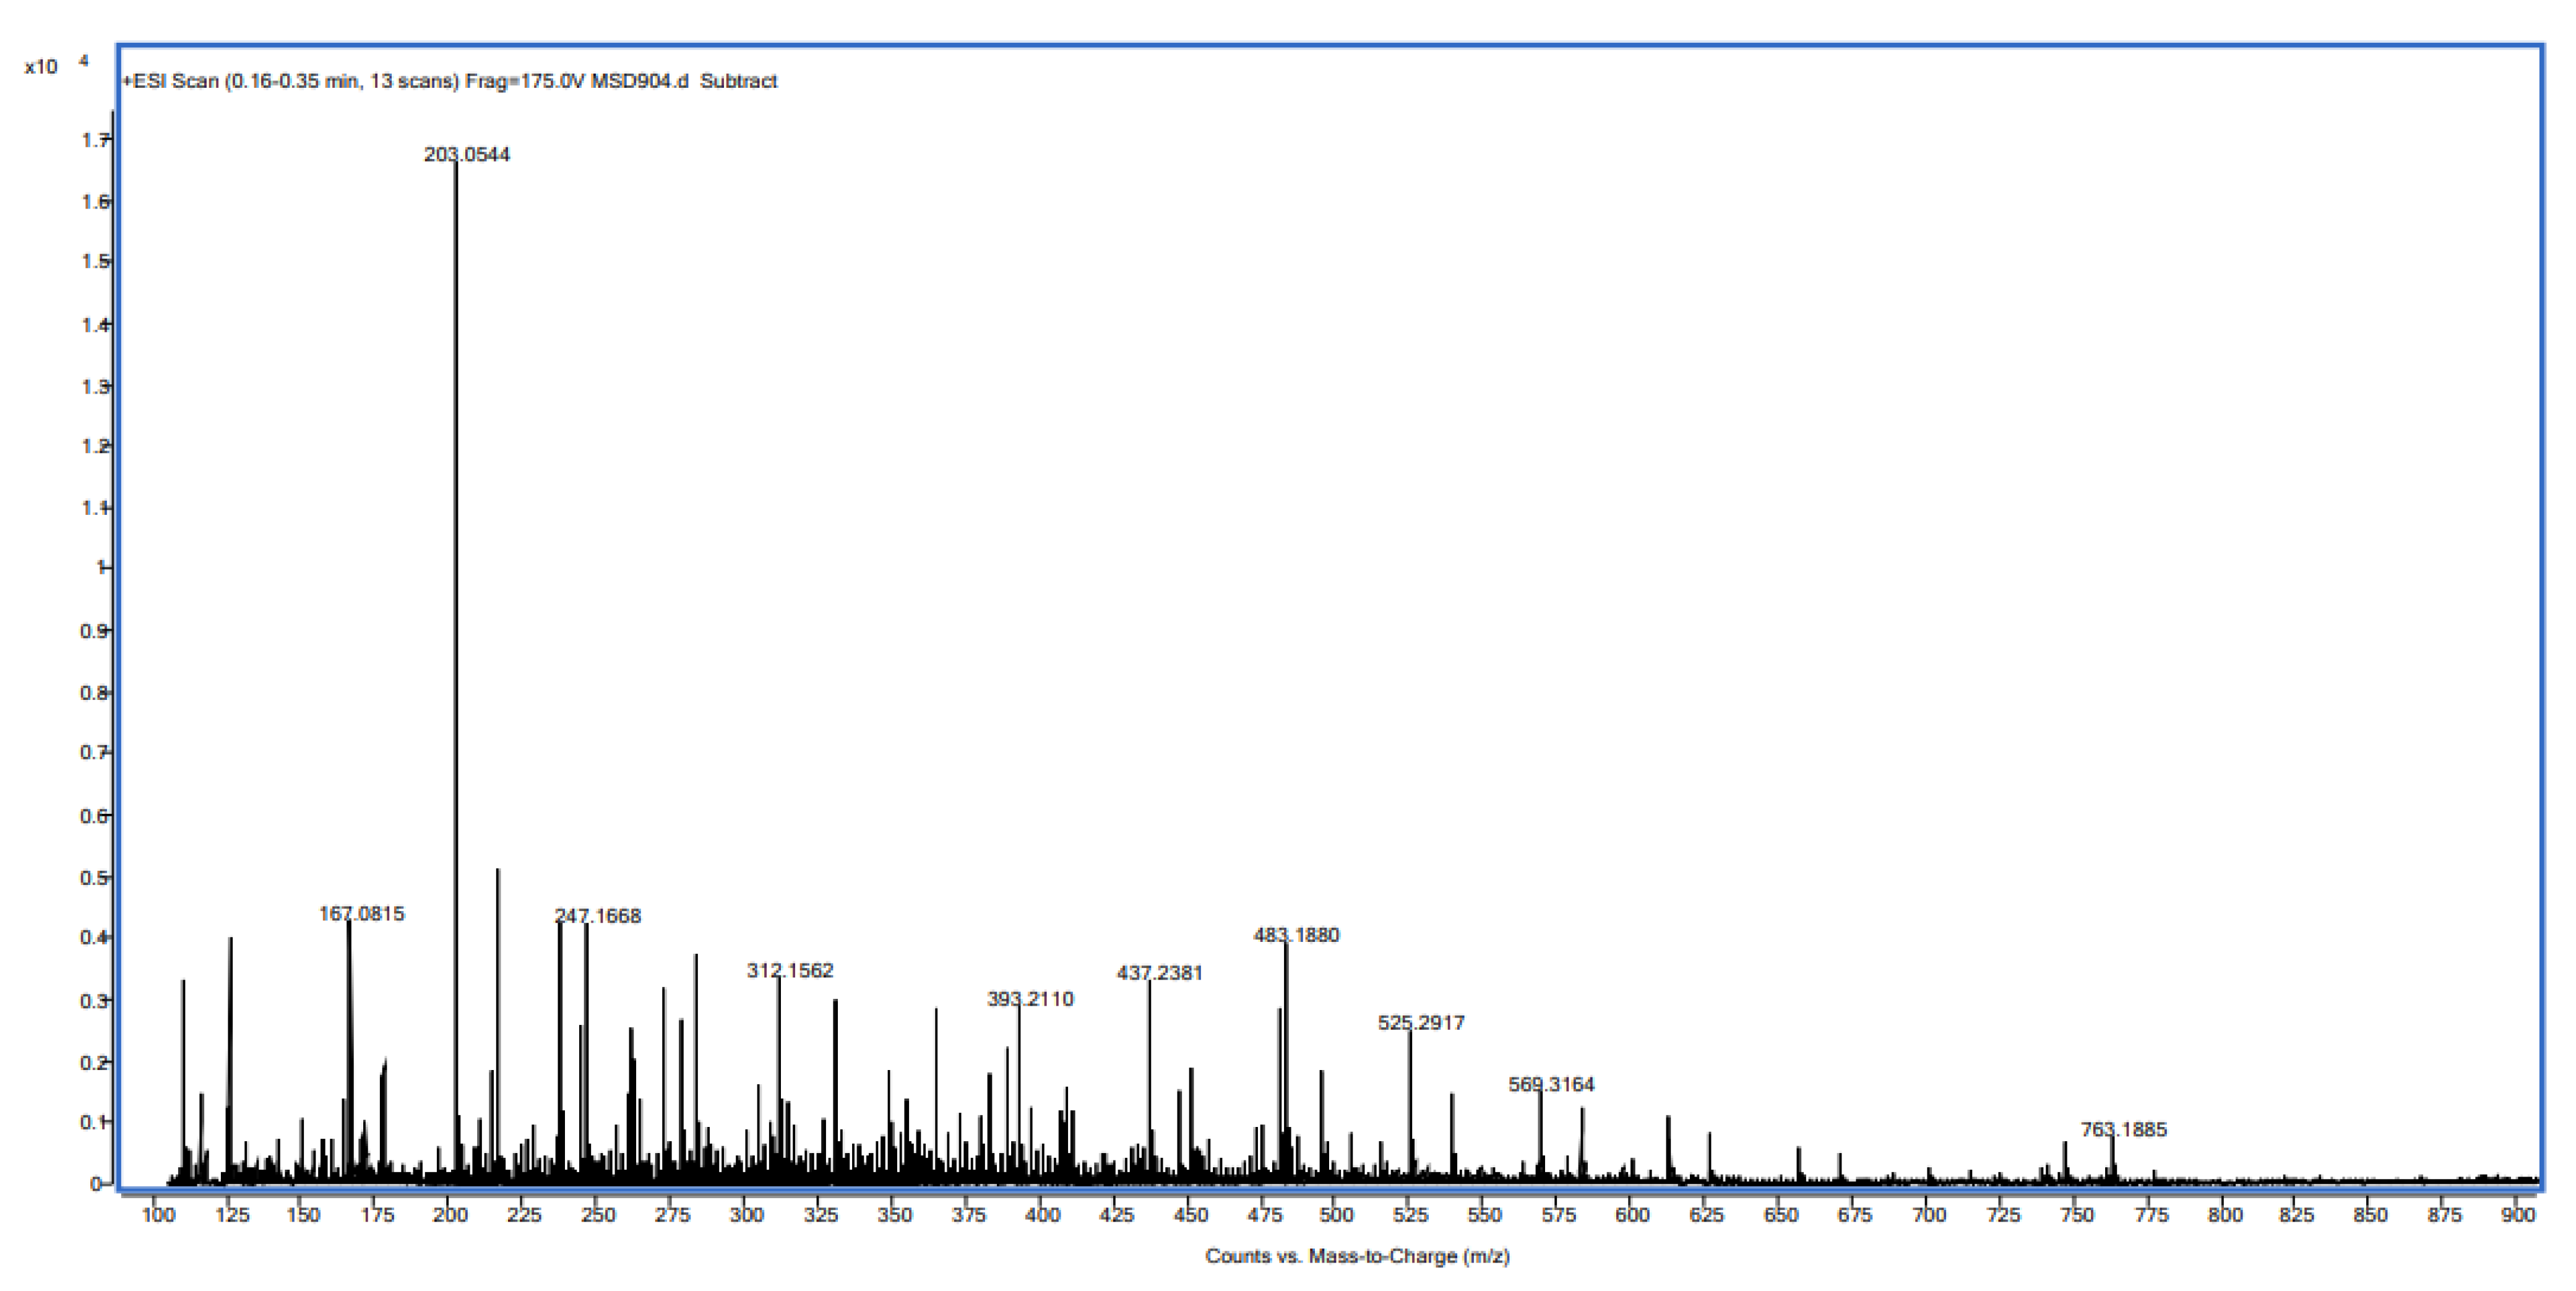Click the x-axis tick 100
Viewport: 2576px width, 1291px height.
pos(159,1215)
